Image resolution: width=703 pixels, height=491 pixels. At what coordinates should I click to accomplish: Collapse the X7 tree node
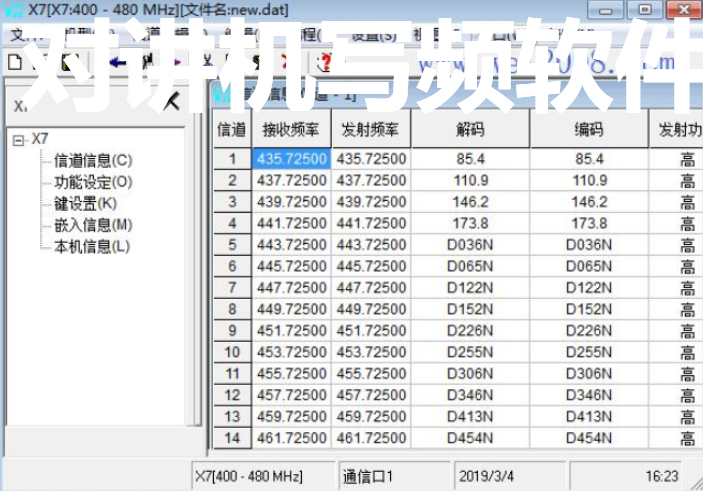(18, 141)
